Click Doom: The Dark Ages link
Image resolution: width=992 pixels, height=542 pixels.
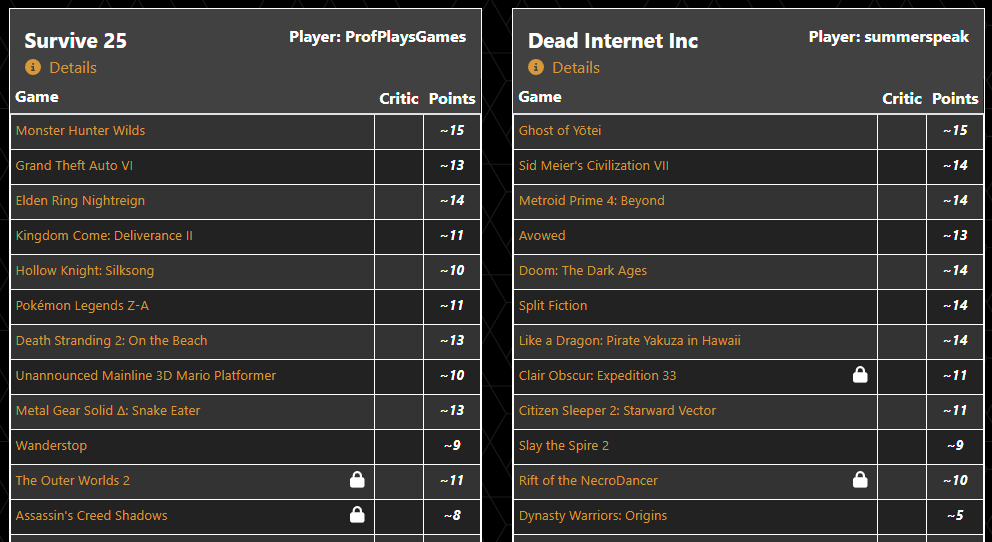583,271
